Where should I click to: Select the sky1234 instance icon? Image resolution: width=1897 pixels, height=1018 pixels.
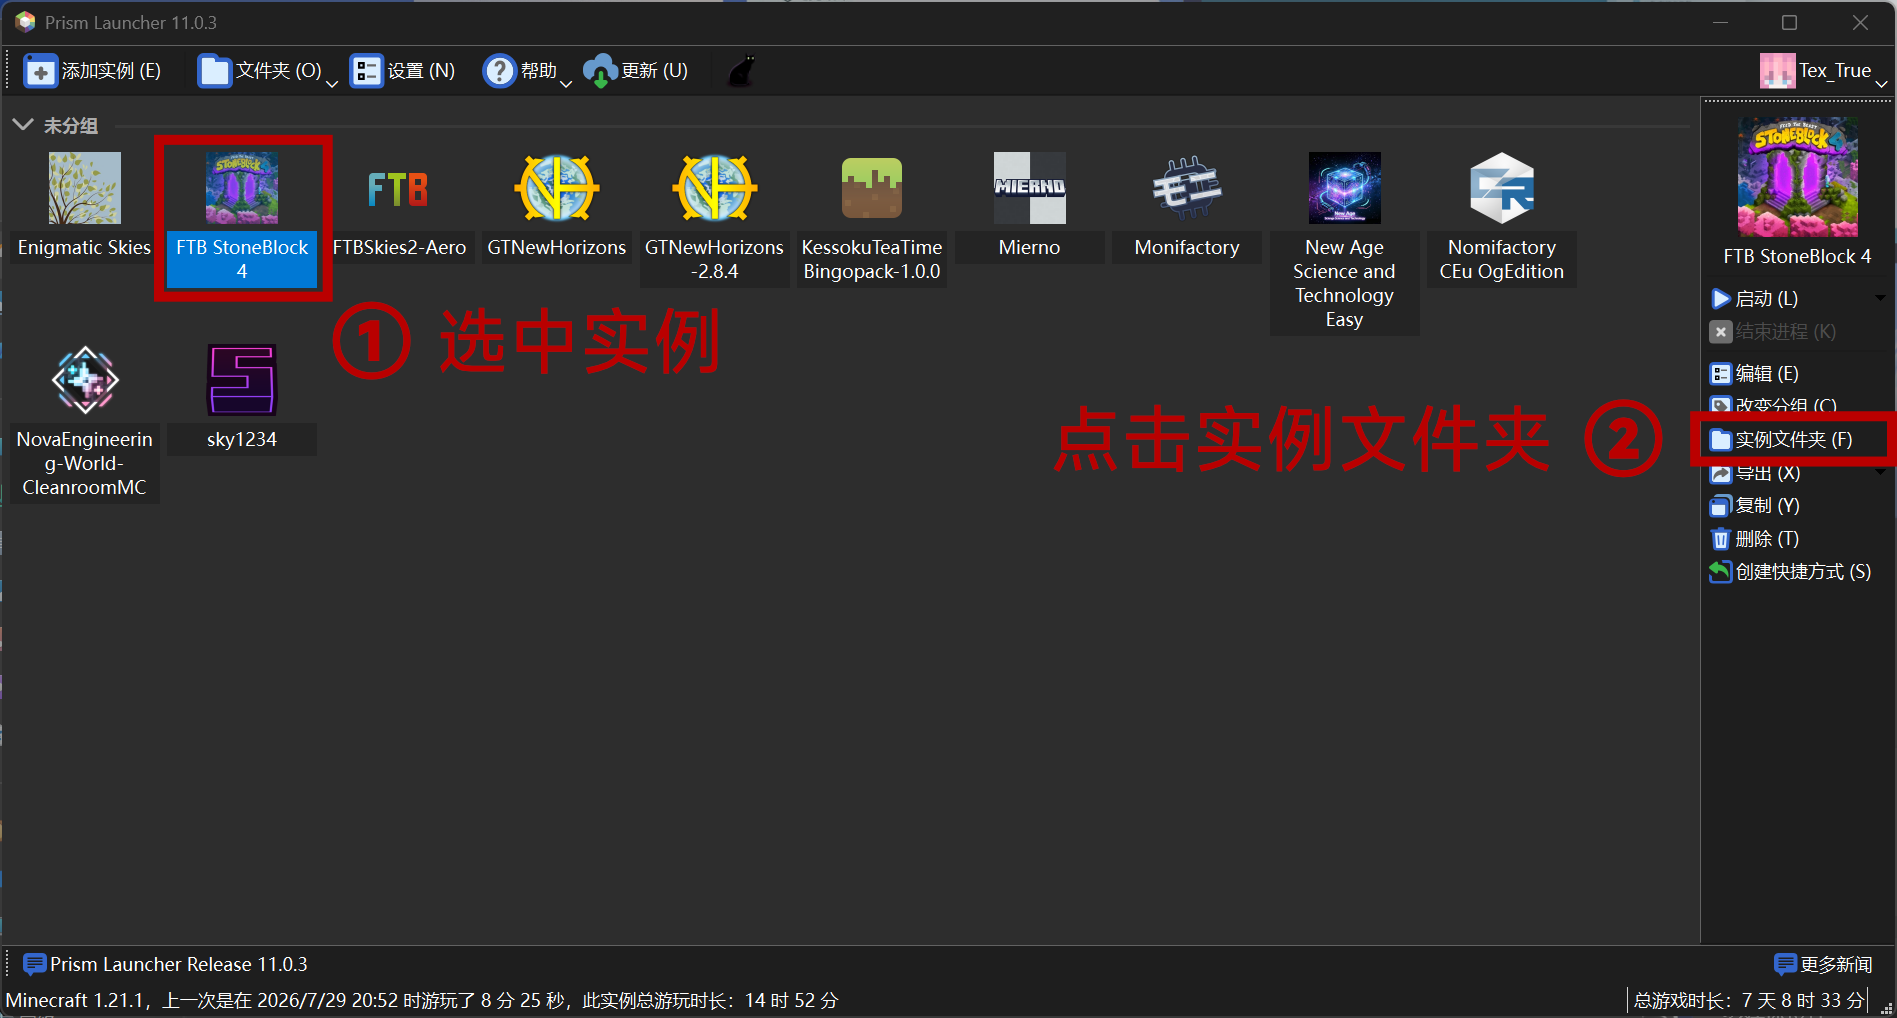242,380
